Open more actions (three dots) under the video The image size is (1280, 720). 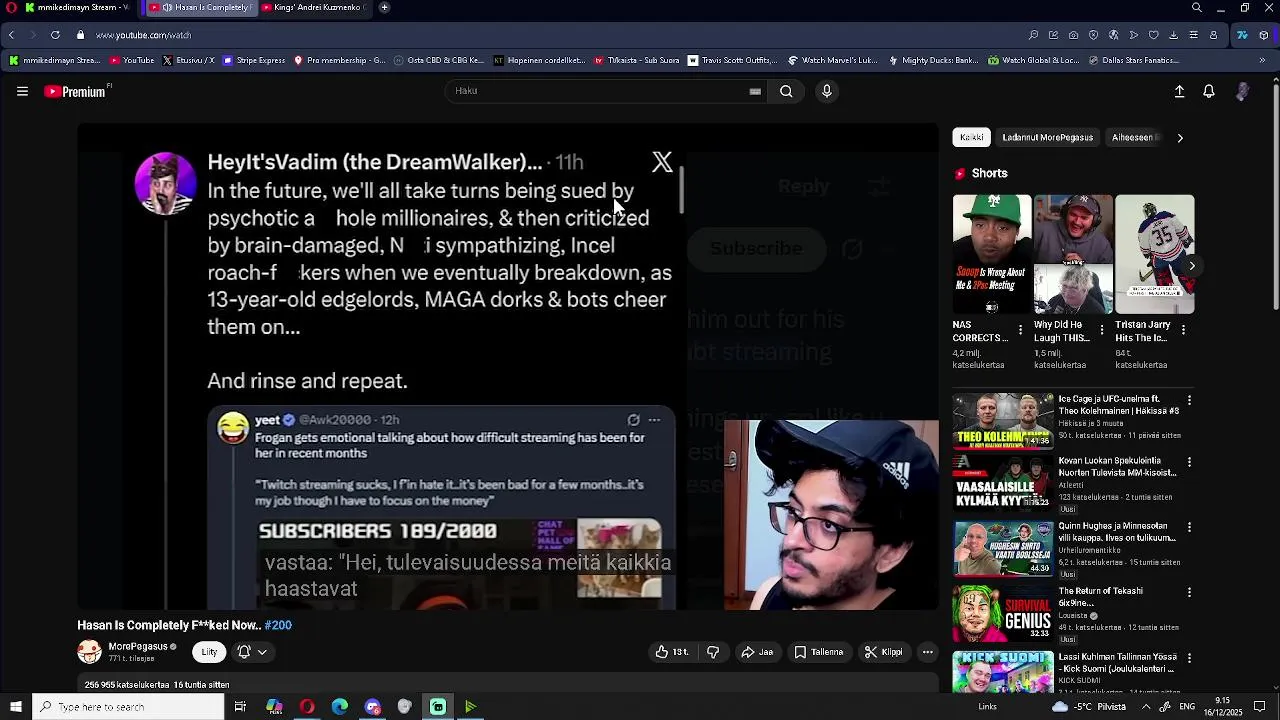pyautogui.click(x=927, y=652)
